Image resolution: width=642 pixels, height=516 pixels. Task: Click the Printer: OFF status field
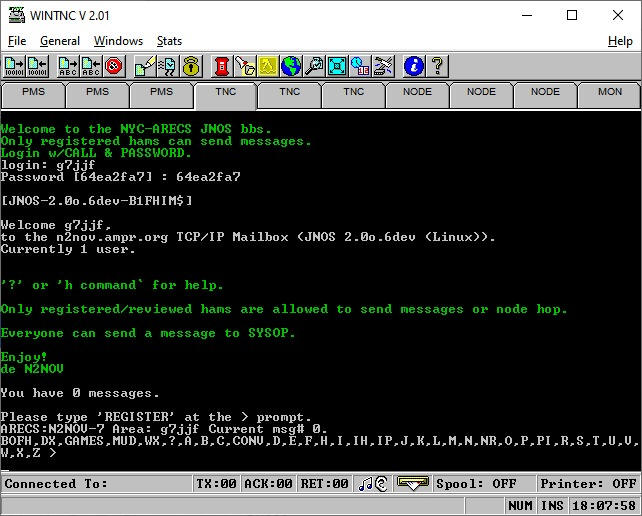click(588, 484)
